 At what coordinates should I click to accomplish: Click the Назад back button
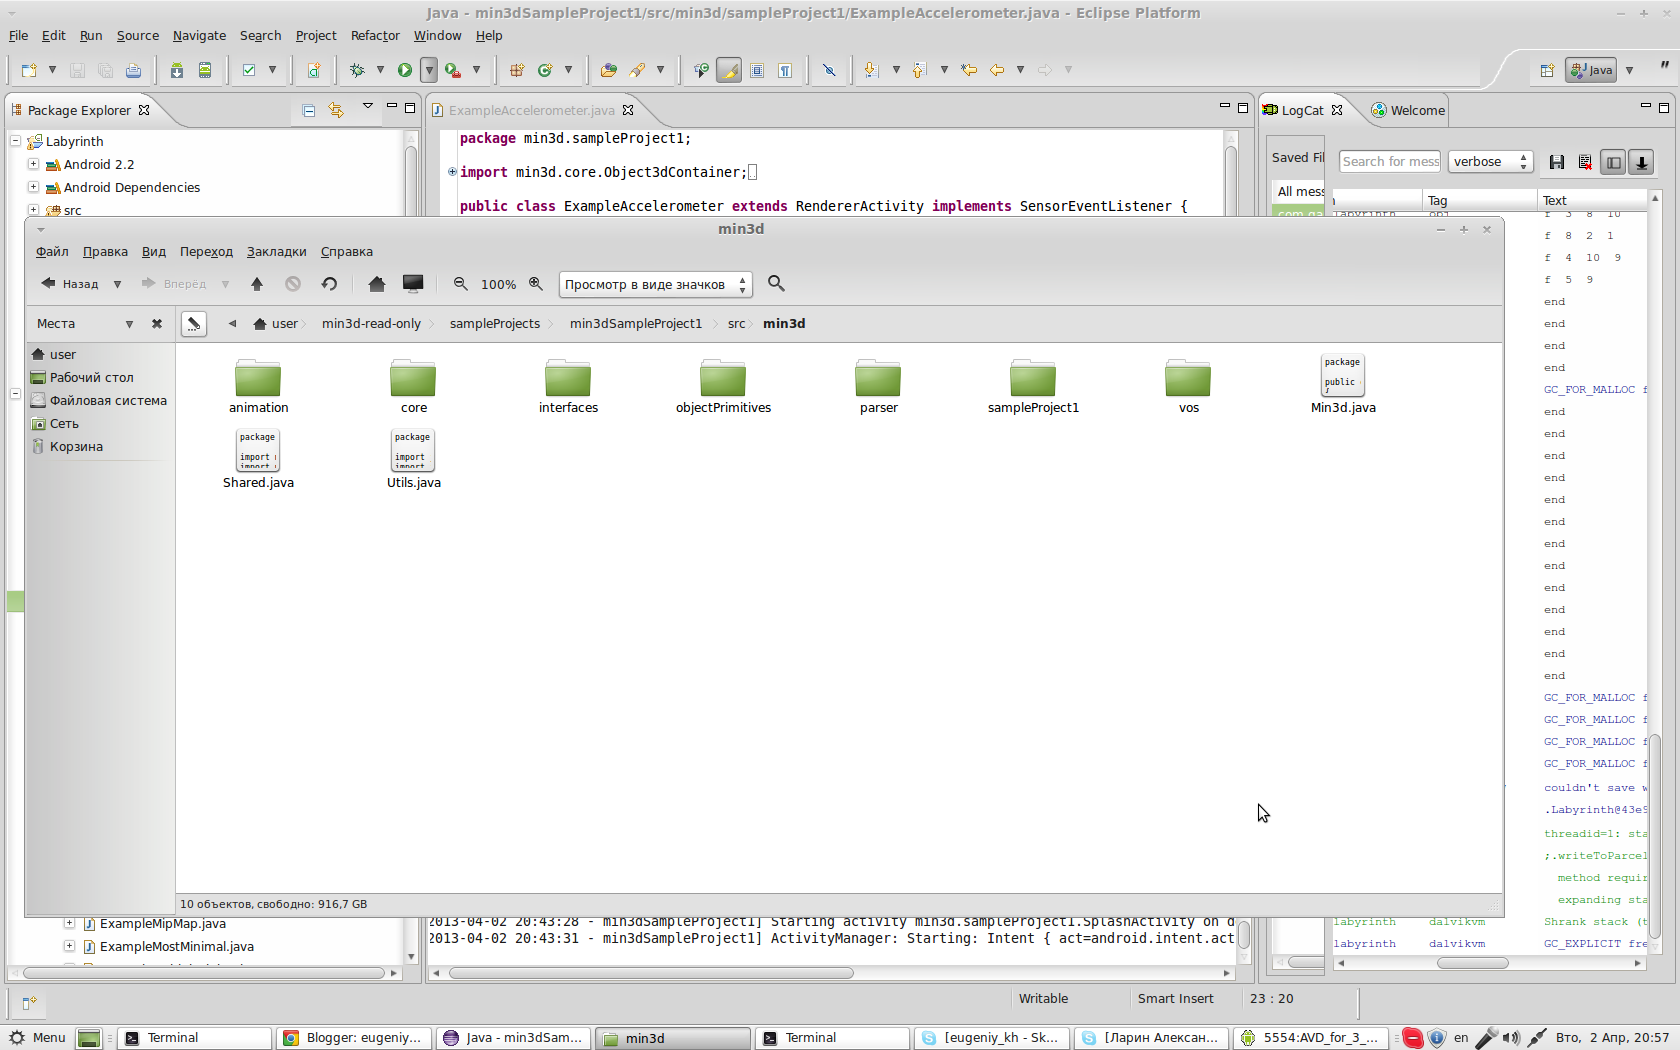point(69,284)
